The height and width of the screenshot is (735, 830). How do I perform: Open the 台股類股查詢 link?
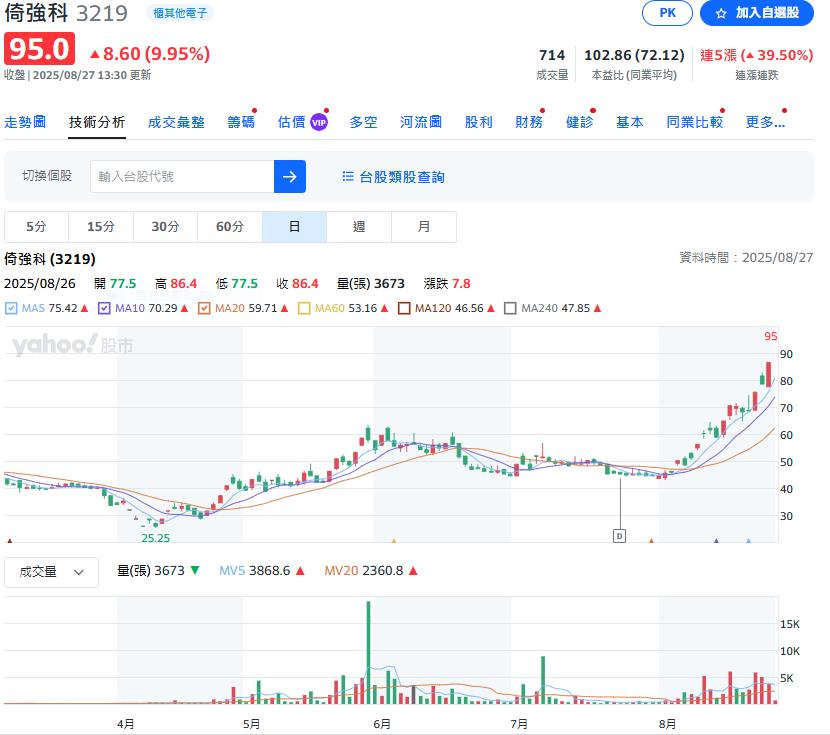(x=402, y=177)
